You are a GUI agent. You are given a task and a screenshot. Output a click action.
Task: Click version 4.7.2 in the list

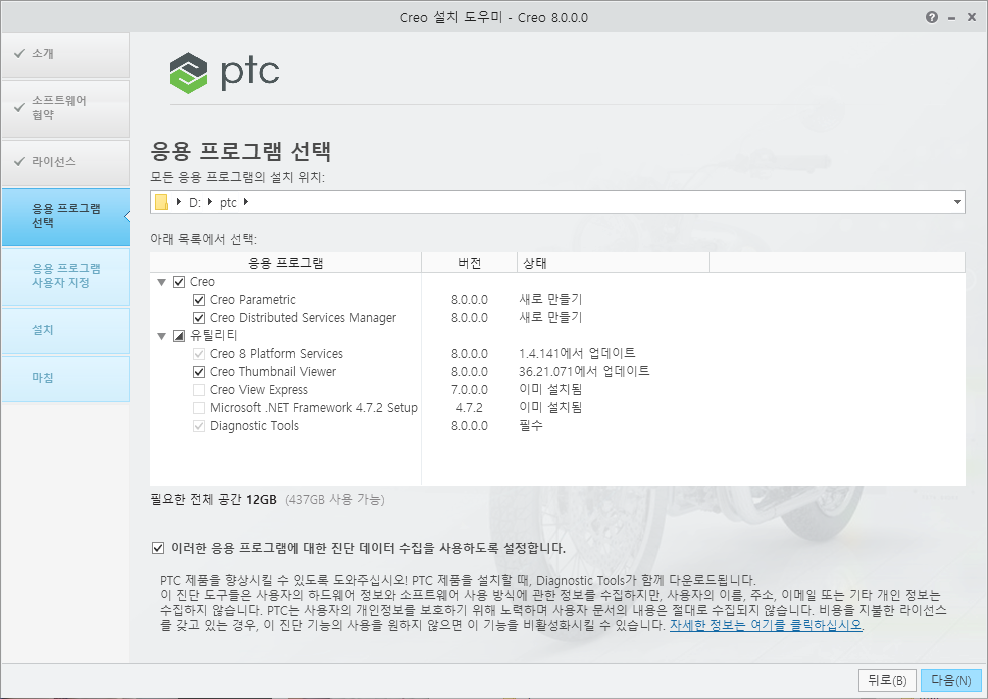469,408
